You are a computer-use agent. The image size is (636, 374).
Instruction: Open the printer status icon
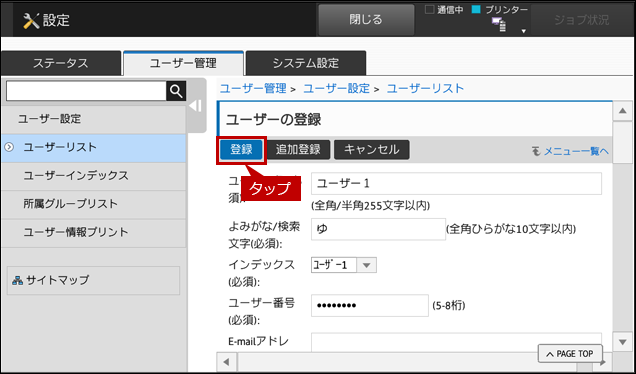click(x=499, y=24)
